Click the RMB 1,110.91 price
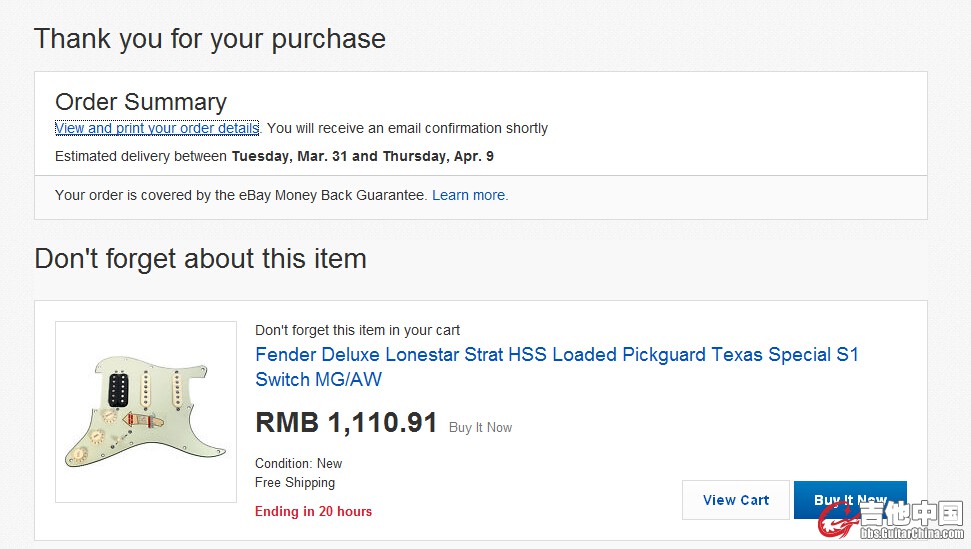This screenshot has height=549, width=971. pyautogui.click(x=346, y=423)
